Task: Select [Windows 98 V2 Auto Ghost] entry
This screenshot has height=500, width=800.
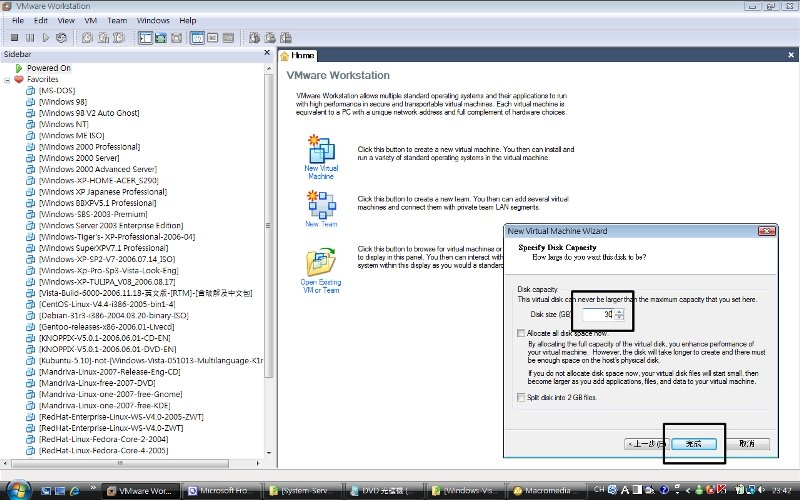Action: pyautogui.click(x=89, y=113)
